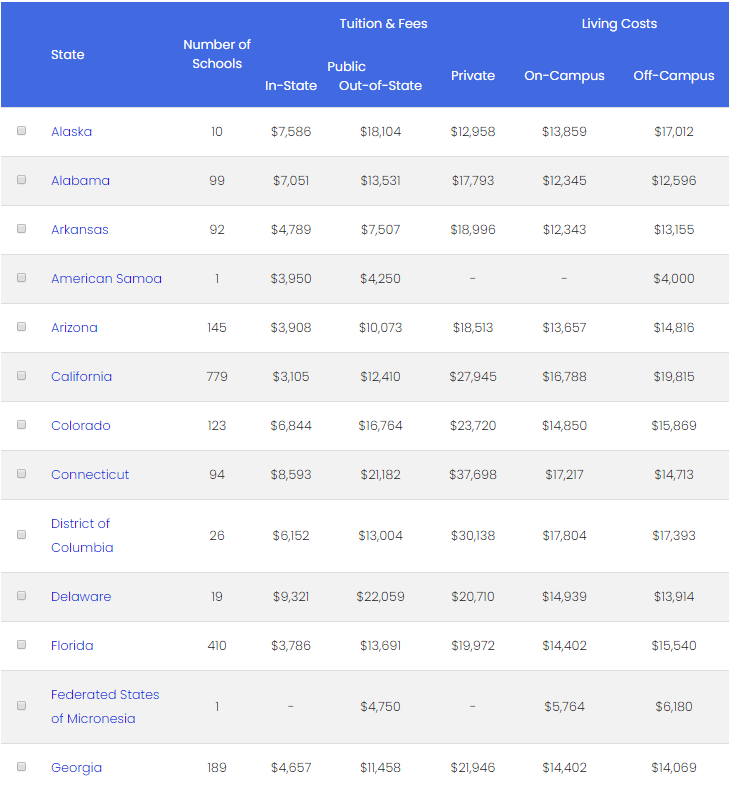Check the Alaska row checkbox
Viewport: 733px width, 791px height.
[x=21, y=131]
